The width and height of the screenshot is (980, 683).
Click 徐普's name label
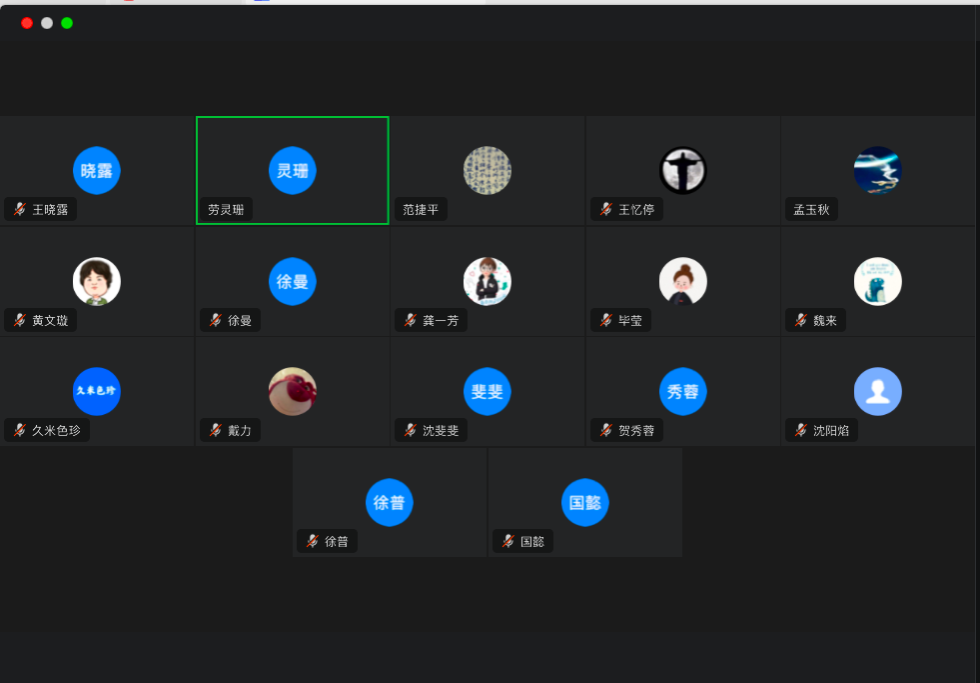[336, 541]
